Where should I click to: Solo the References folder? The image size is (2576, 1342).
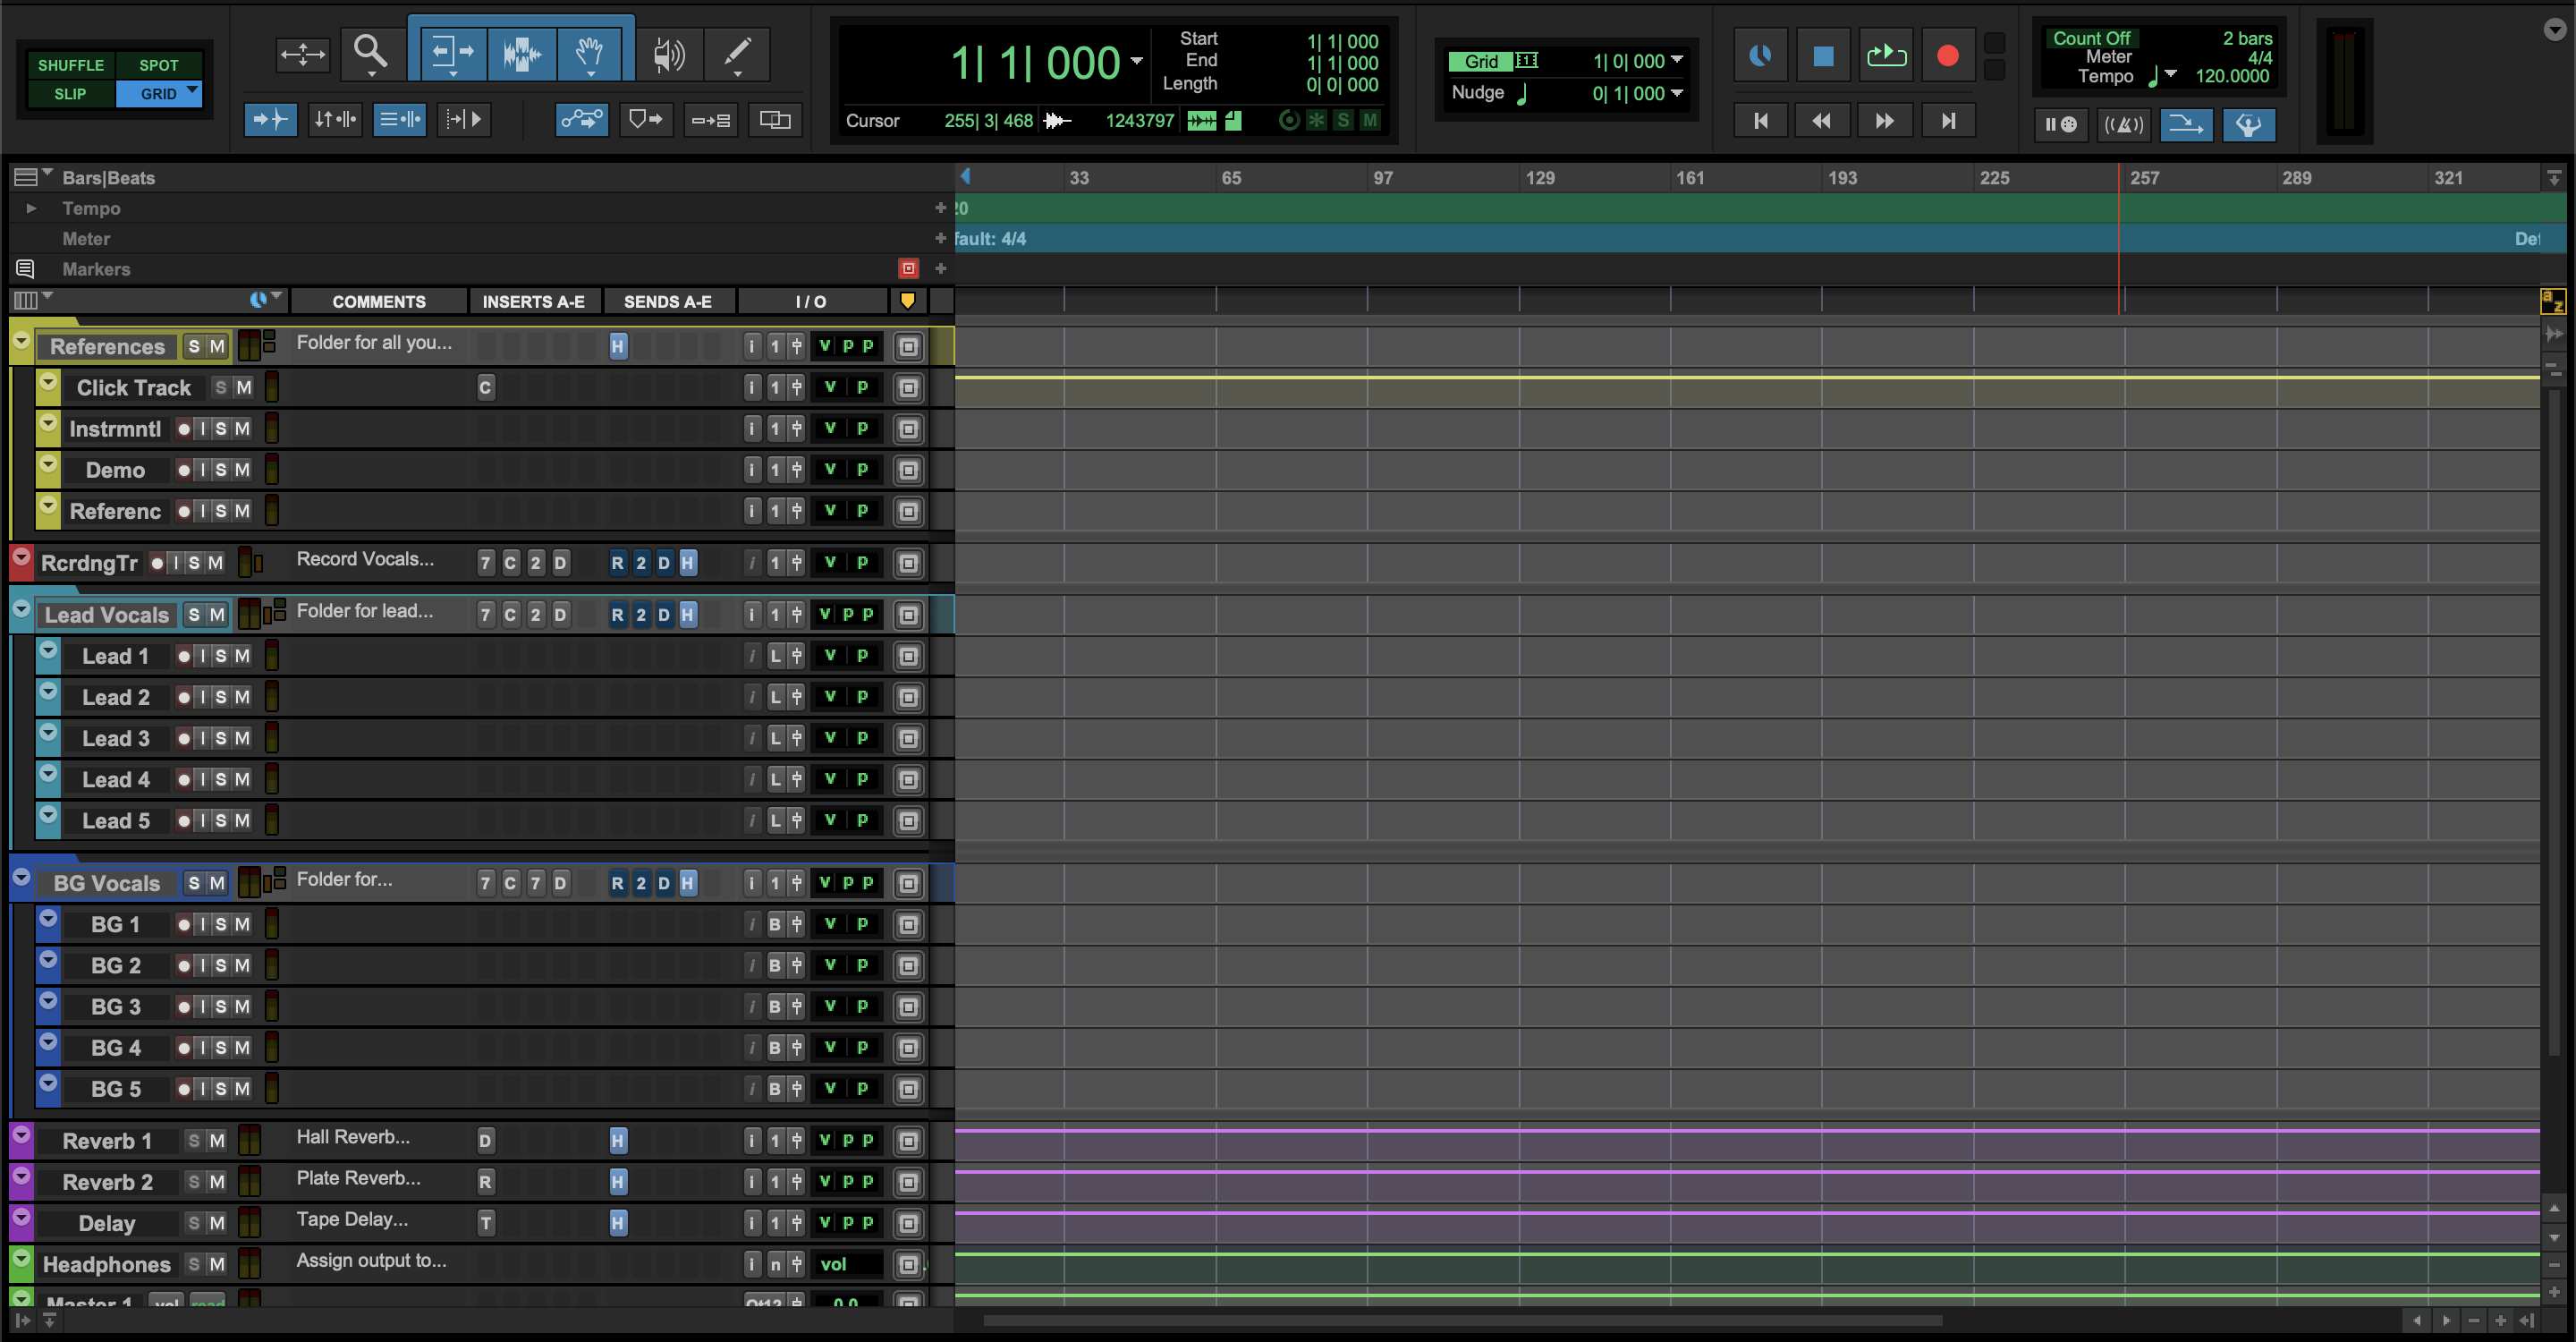click(194, 347)
